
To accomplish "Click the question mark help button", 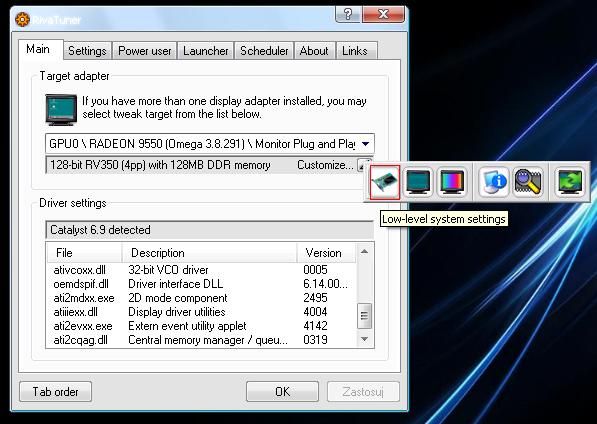I will (x=348, y=14).
